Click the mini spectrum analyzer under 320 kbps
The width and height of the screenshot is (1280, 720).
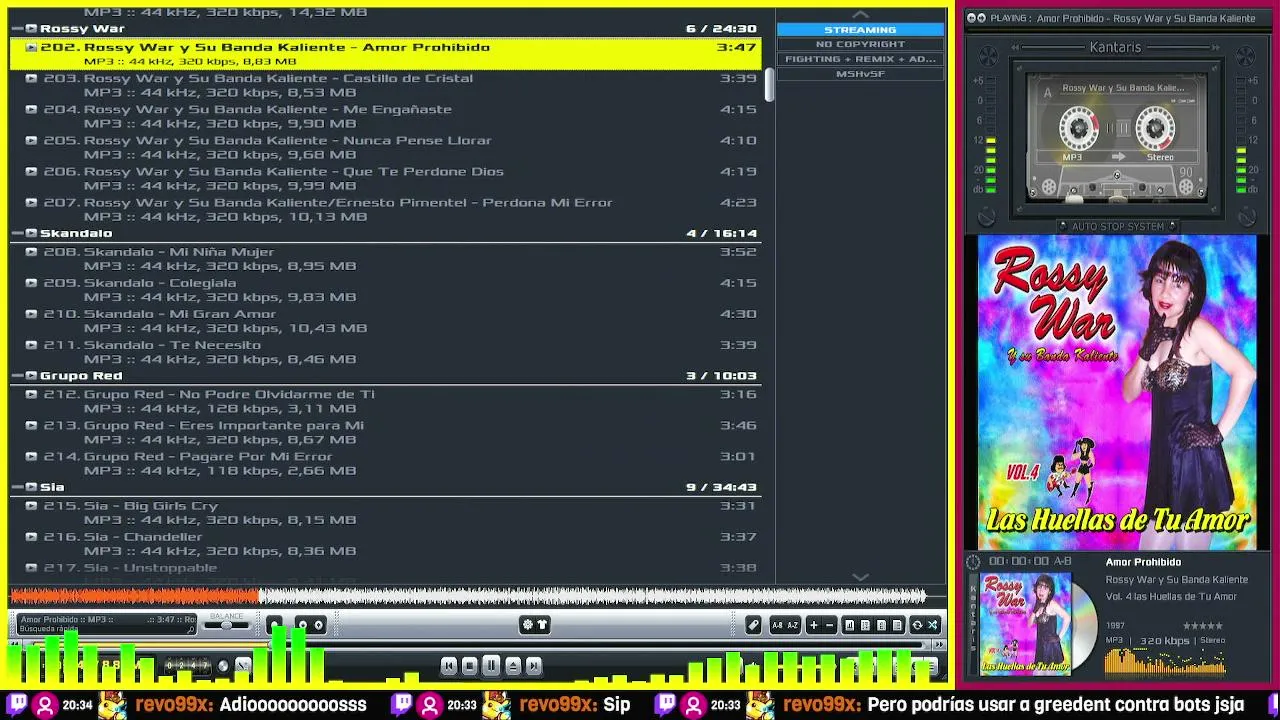point(1165,661)
